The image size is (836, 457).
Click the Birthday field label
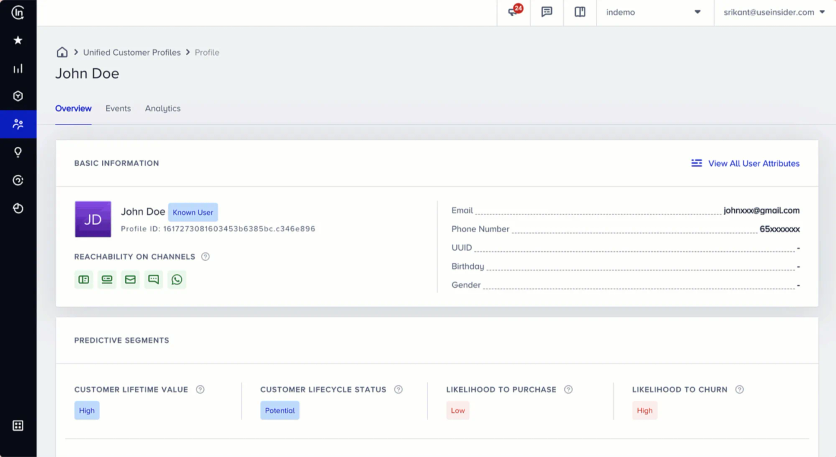[468, 266]
